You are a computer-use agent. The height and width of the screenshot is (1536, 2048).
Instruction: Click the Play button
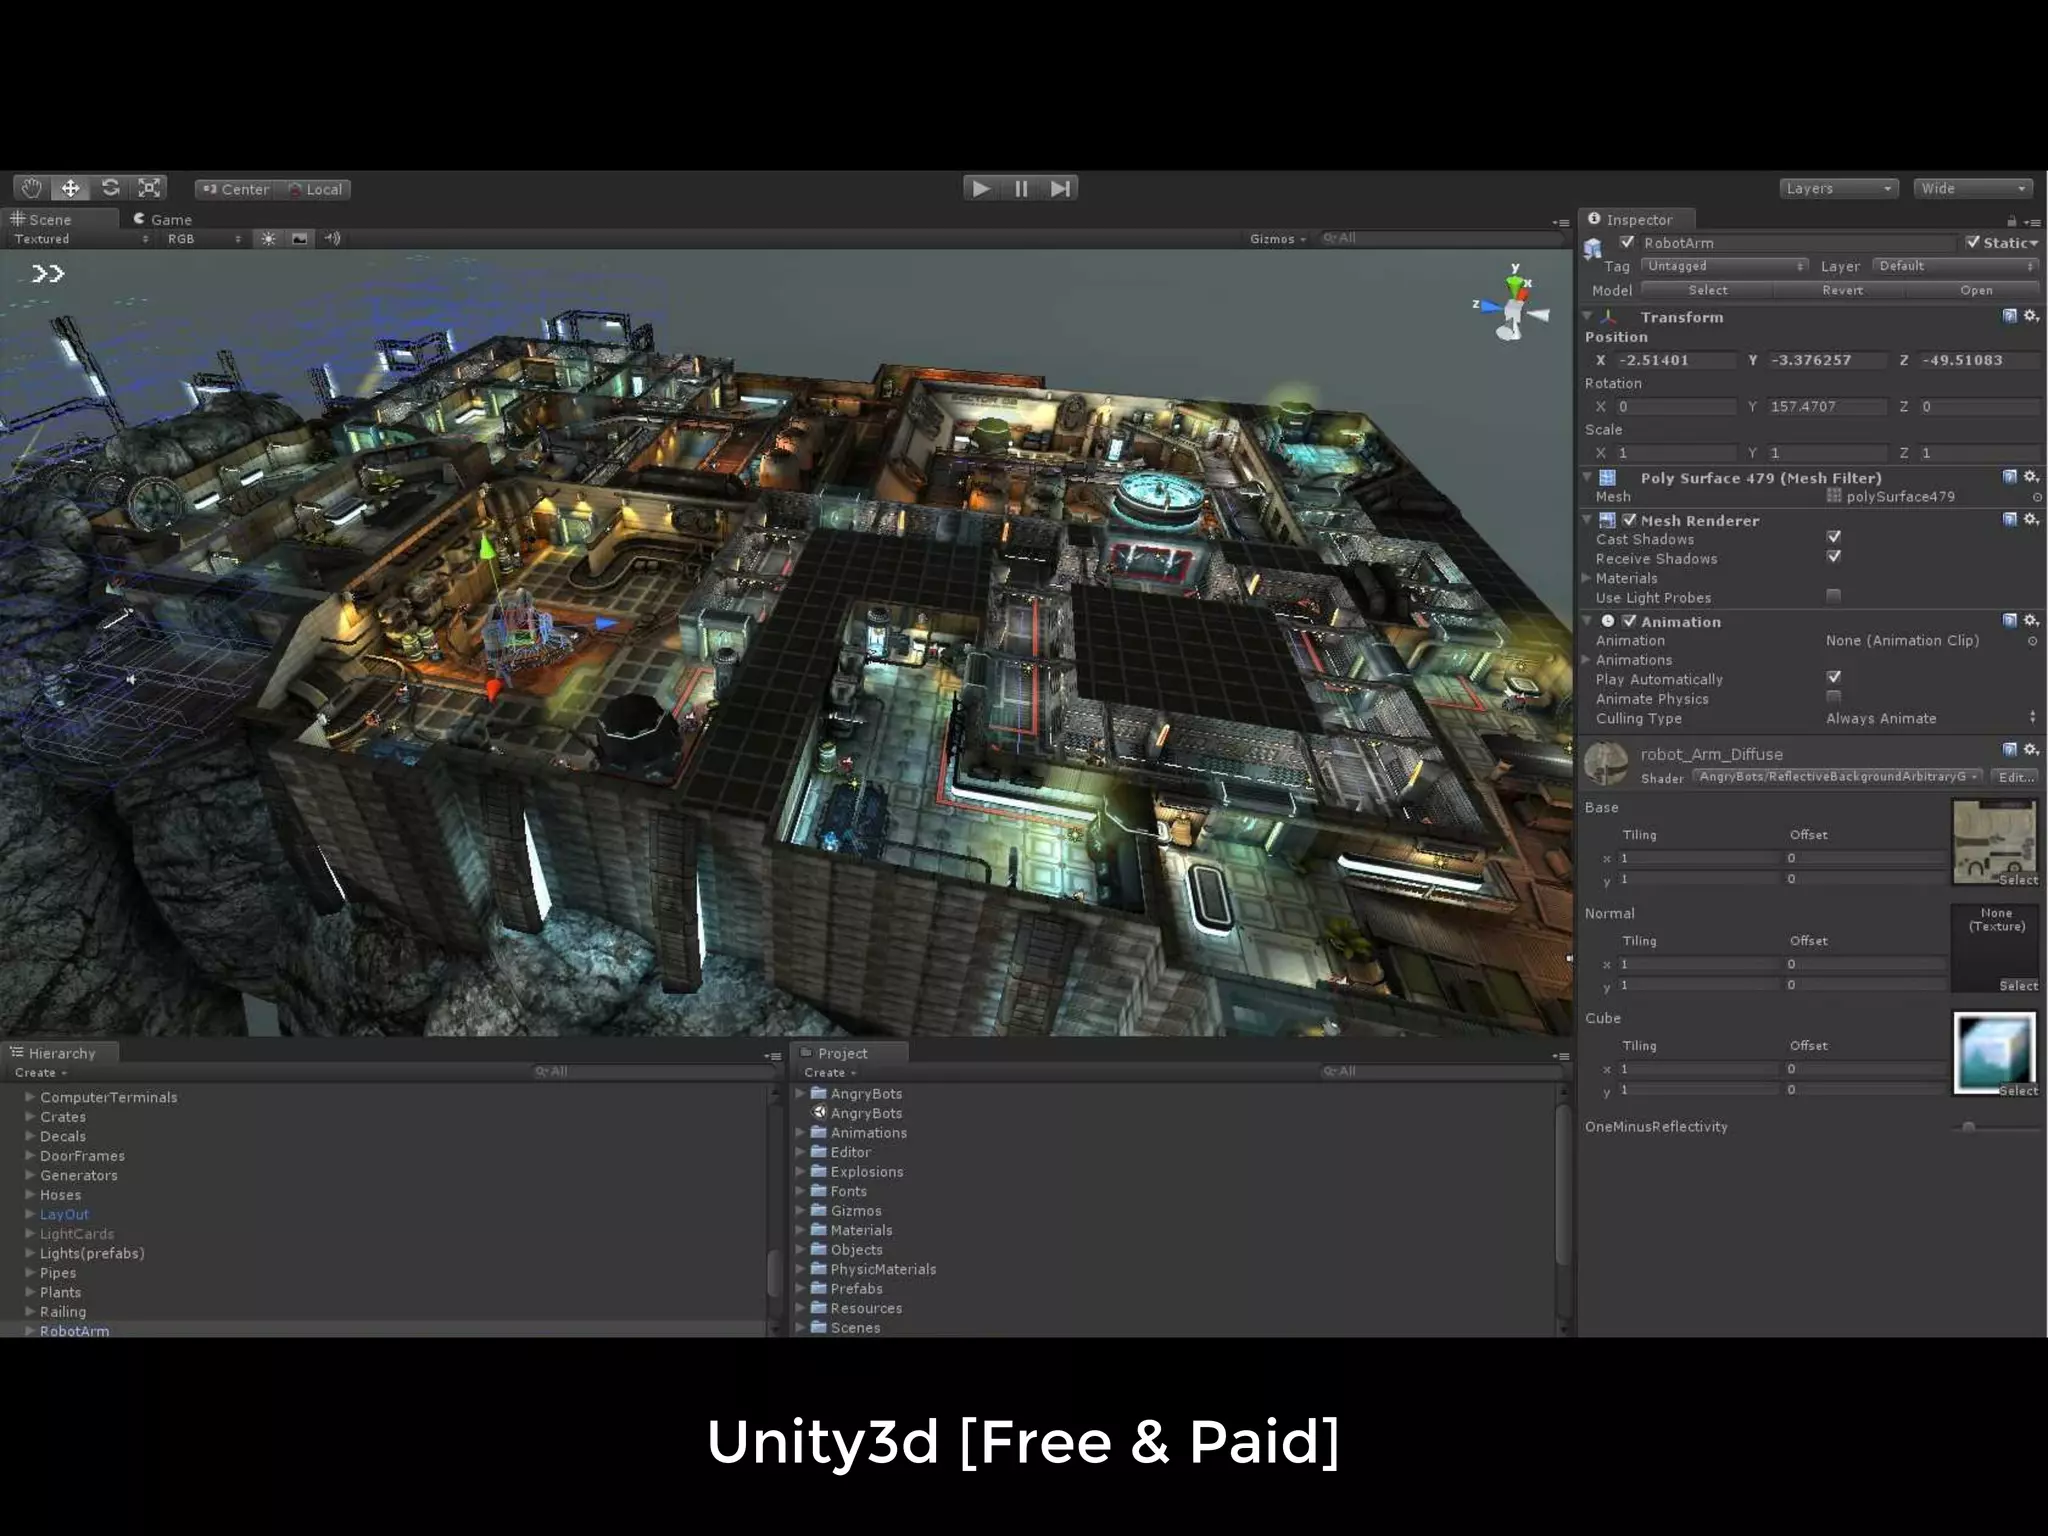tap(982, 188)
